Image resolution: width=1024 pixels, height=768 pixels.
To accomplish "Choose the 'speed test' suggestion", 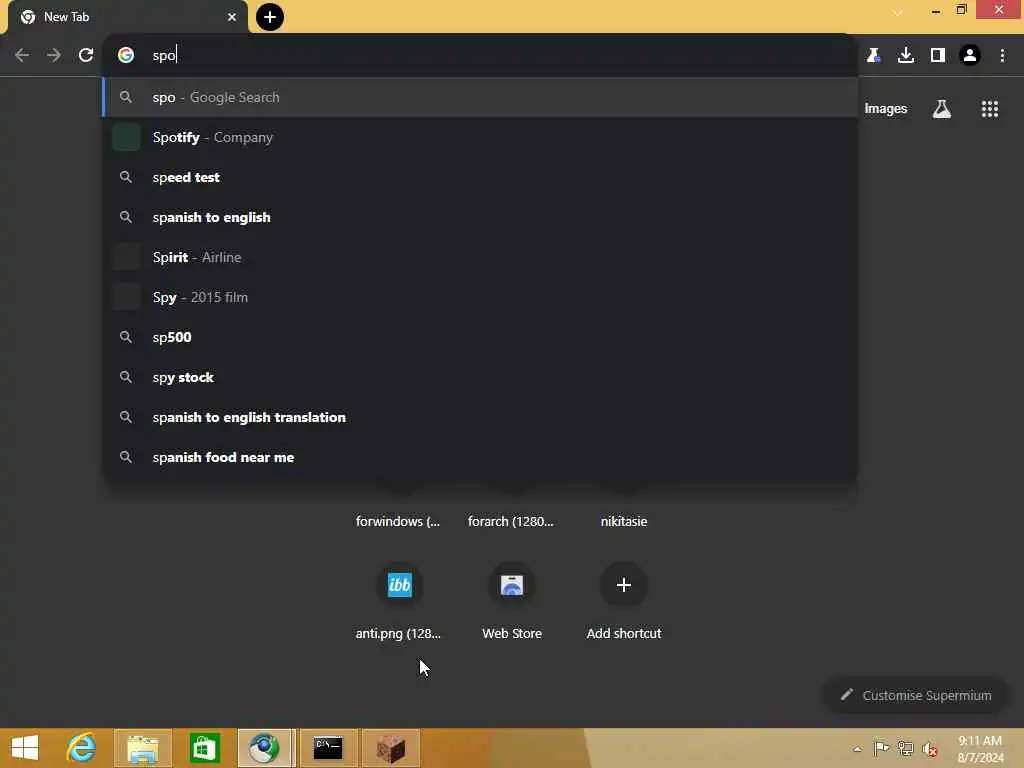I will 480,177.
